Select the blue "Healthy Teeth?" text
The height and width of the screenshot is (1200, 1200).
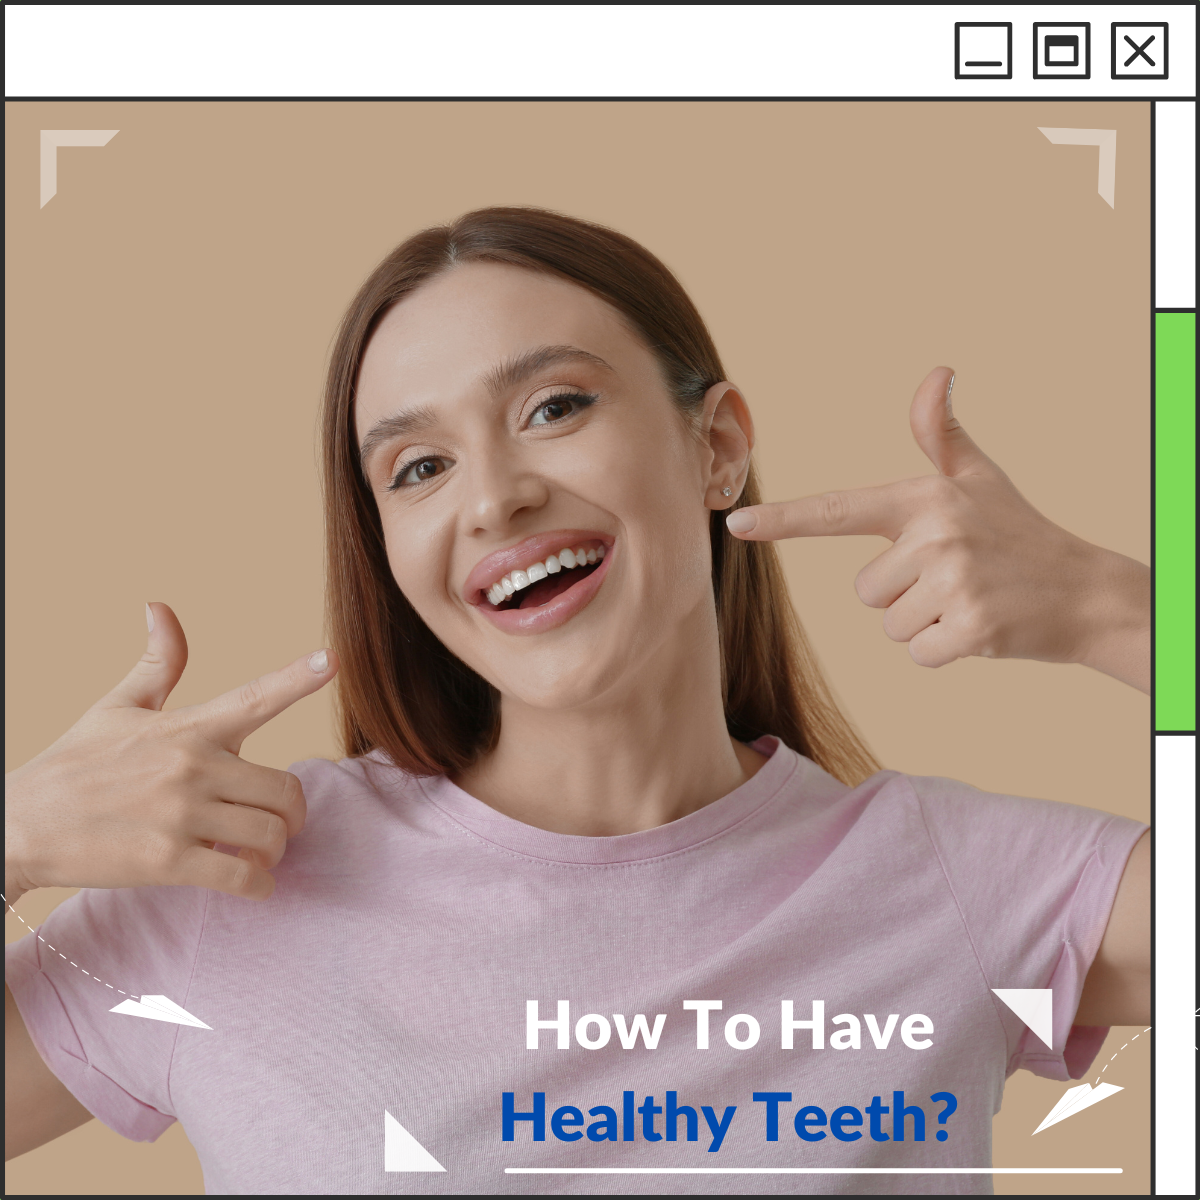click(x=729, y=1117)
